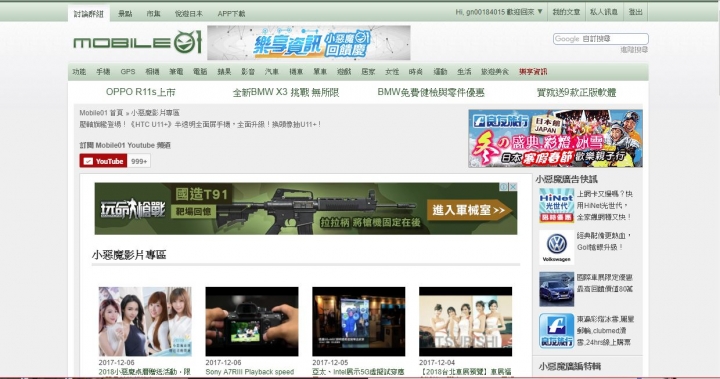
Task: Switch to the 討論群組 tab
Action: tap(89, 14)
